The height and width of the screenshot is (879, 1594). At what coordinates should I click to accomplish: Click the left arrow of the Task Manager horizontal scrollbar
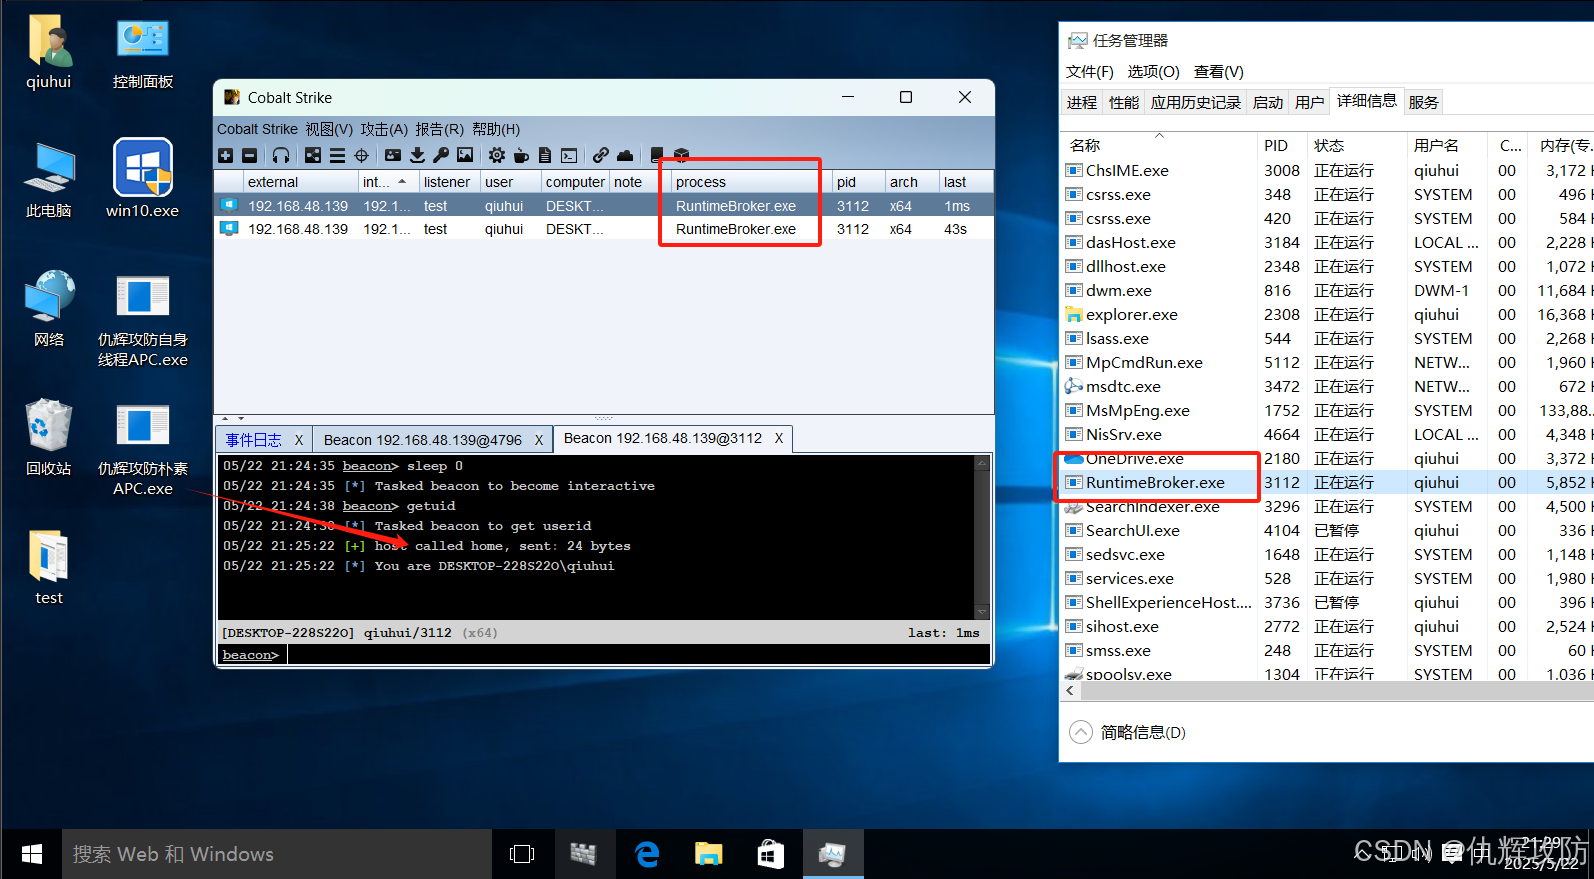point(1070,690)
